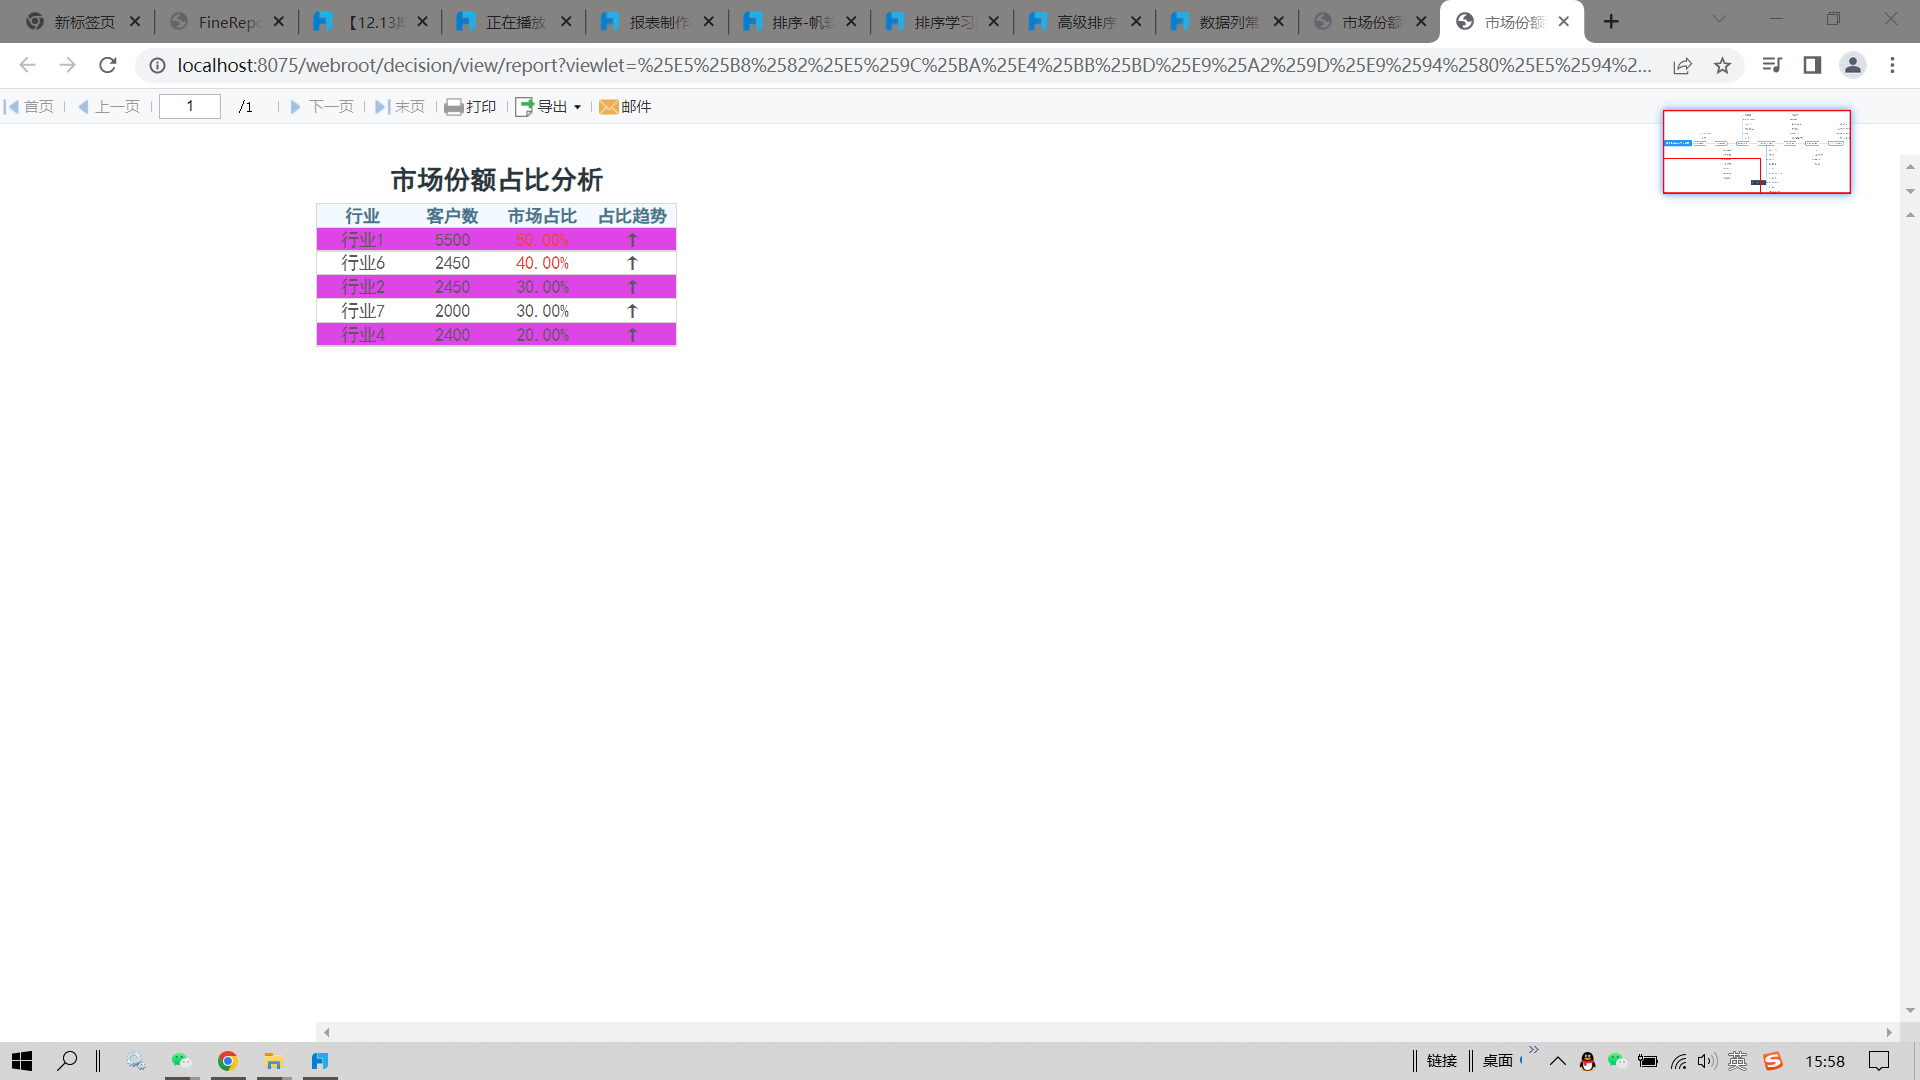Reload the page in the browser
This screenshot has width=1920, height=1080.
pos(108,66)
